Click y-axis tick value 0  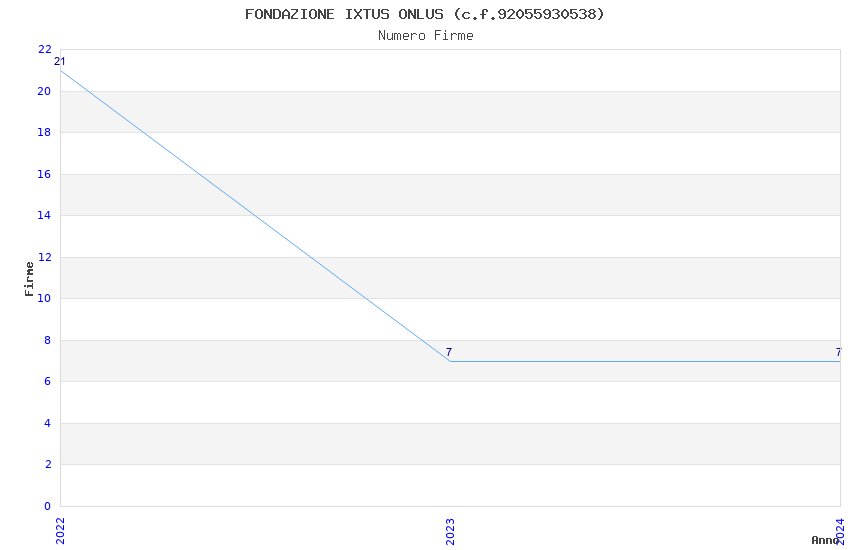(x=48, y=506)
